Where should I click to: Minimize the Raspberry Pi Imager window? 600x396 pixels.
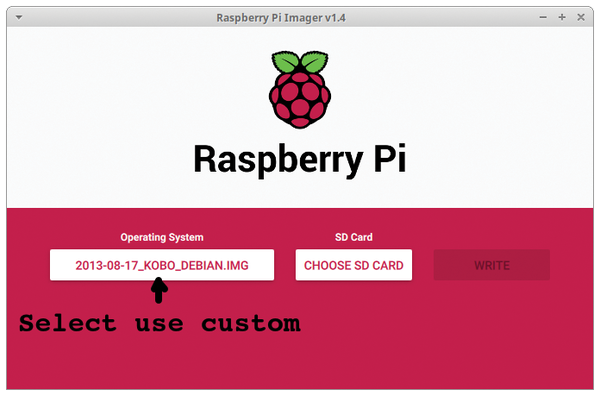tap(543, 17)
